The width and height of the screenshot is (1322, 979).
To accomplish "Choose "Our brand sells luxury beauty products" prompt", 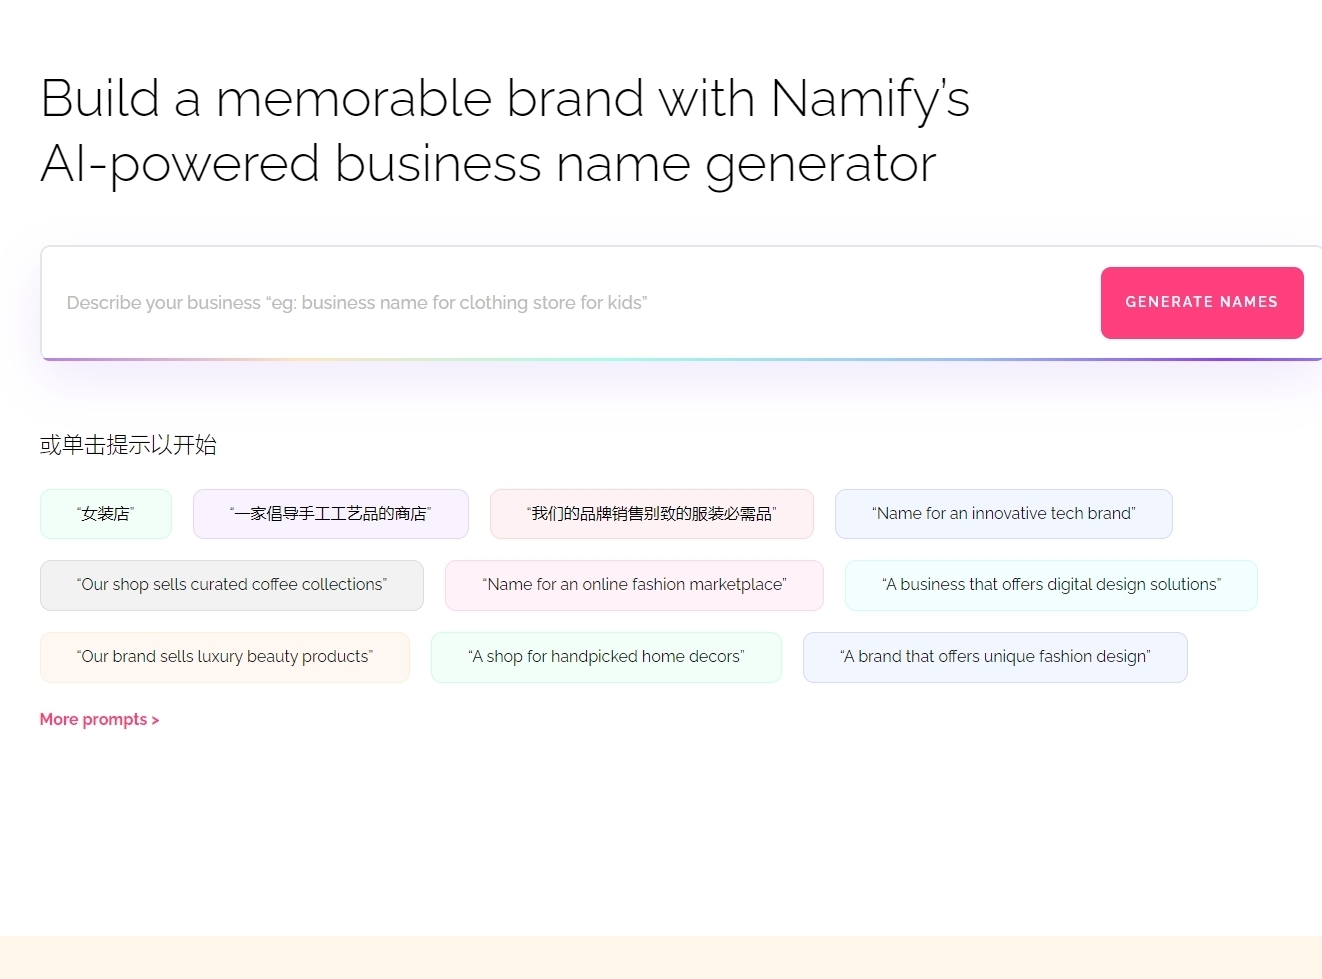I will tap(225, 657).
